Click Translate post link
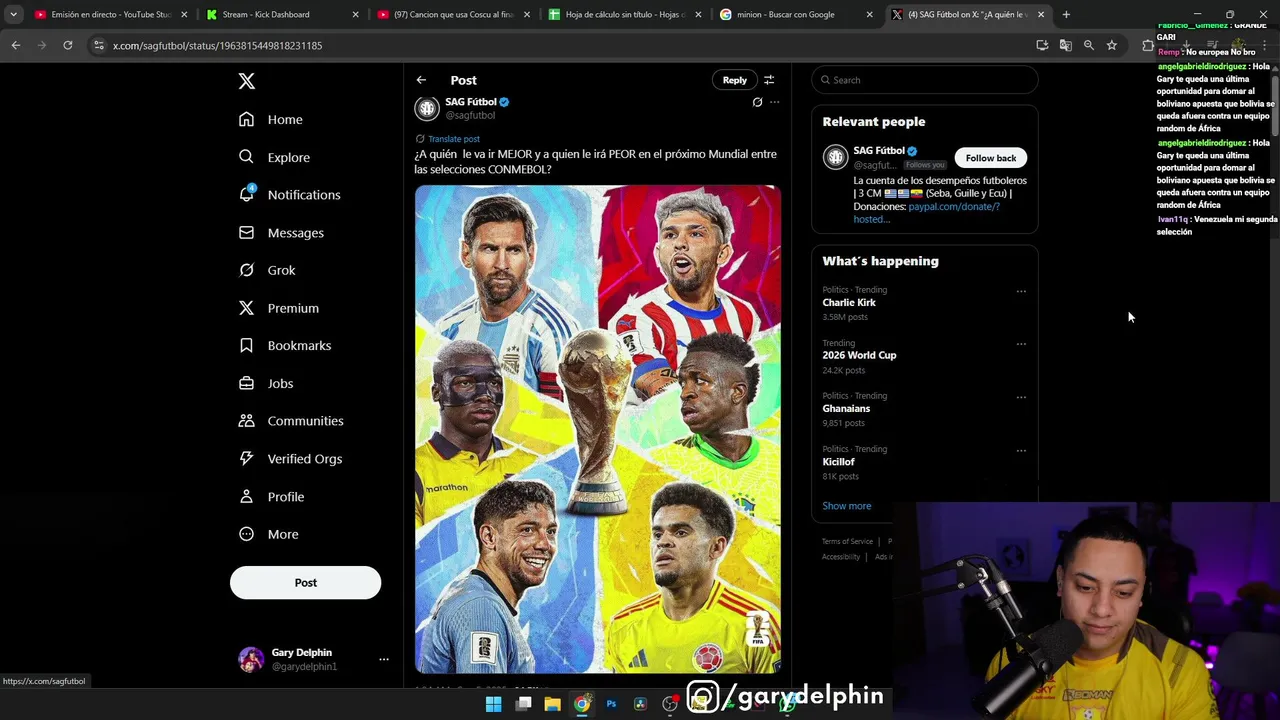 [454, 139]
